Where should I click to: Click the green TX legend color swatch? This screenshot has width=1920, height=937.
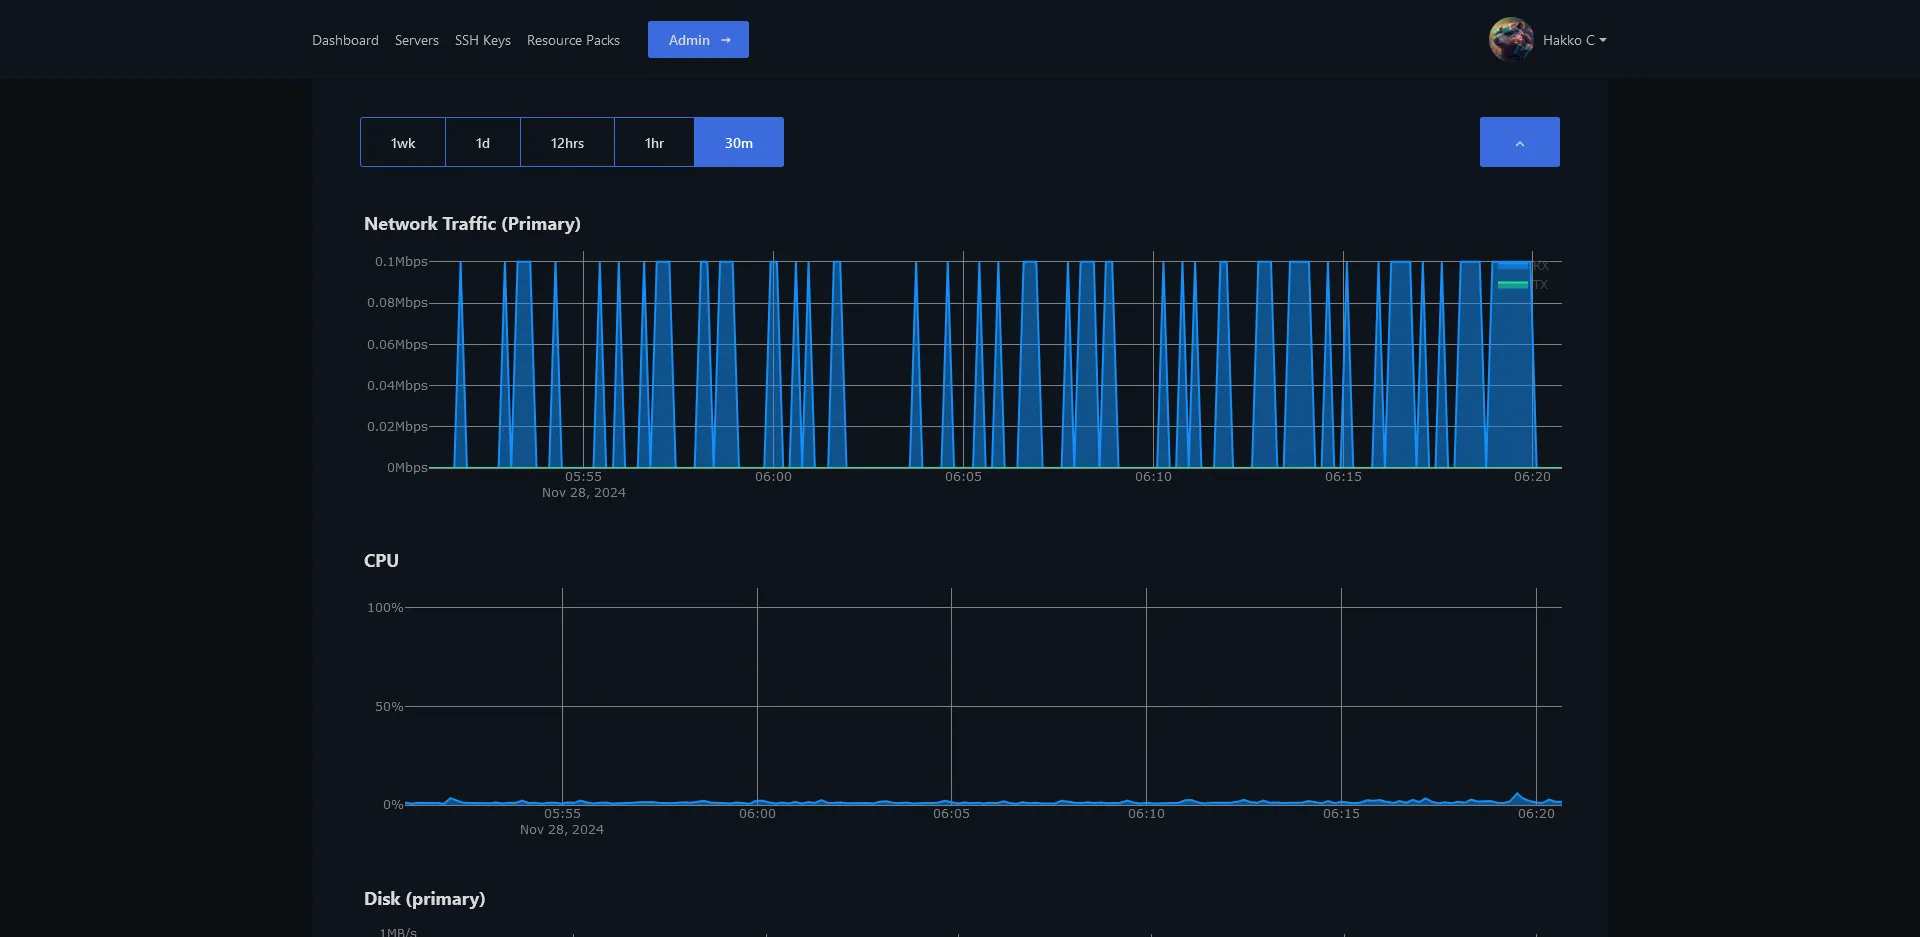[x=1513, y=285]
